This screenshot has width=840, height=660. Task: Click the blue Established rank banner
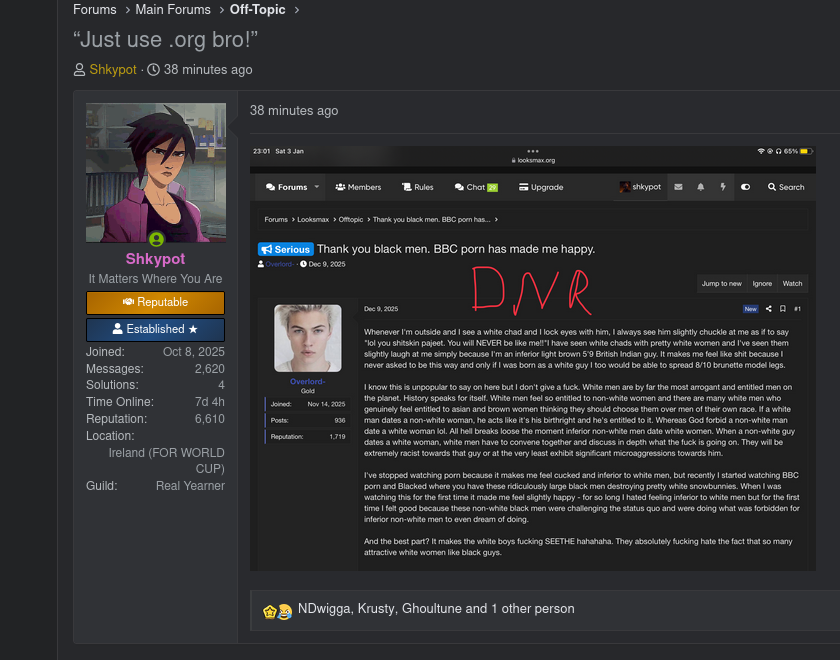155,329
